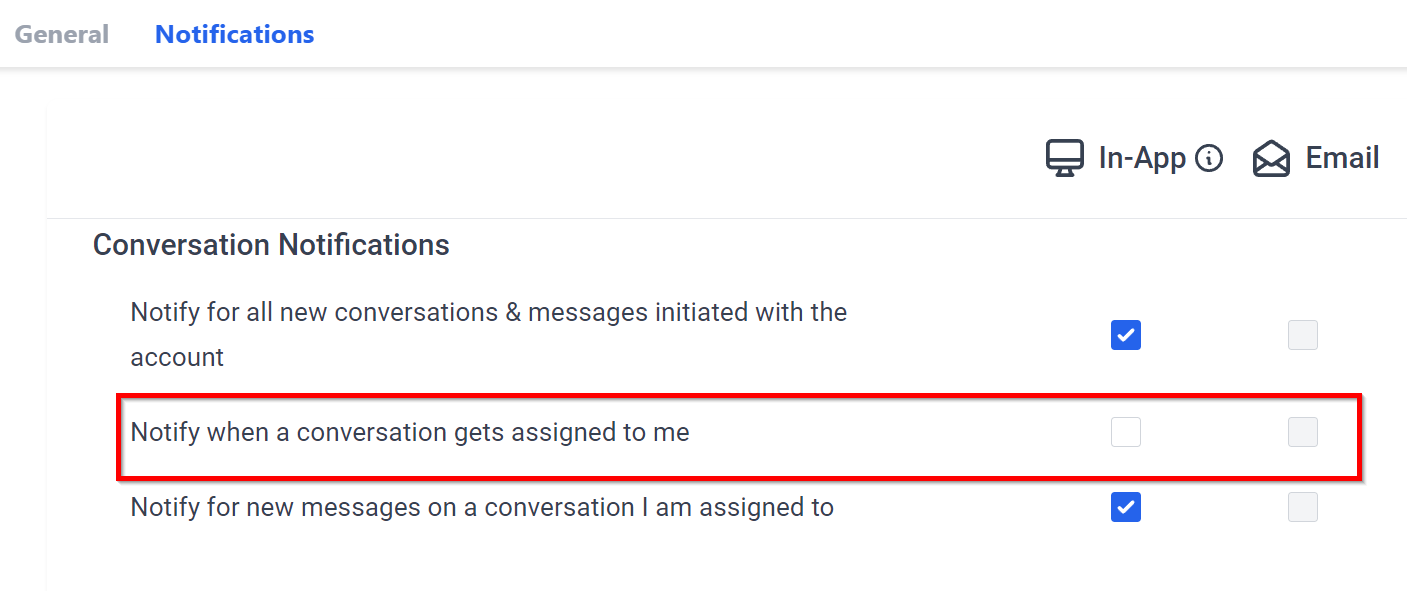Viewport: 1407px width, 591px height.
Task: Click 'Notify when a conversation gets assigned' text
Action: click(x=410, y=433)
